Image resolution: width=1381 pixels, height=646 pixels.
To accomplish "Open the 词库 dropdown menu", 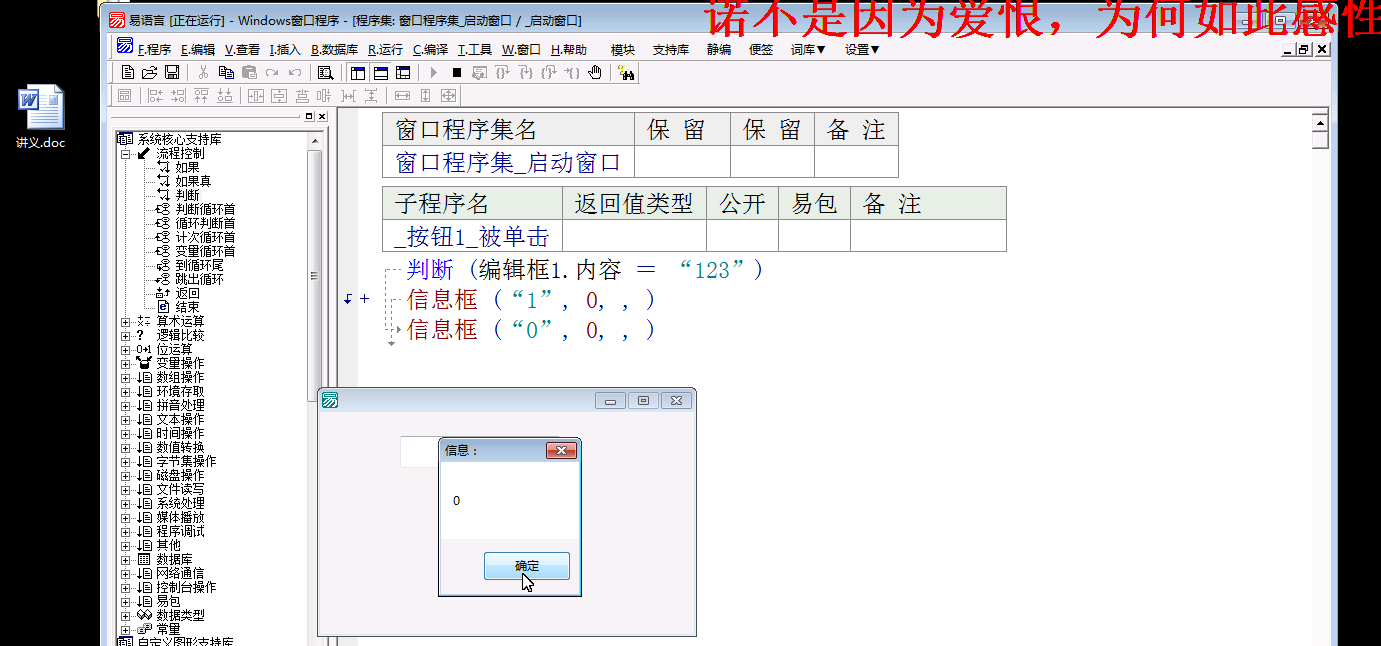I will tap(806, 48).
